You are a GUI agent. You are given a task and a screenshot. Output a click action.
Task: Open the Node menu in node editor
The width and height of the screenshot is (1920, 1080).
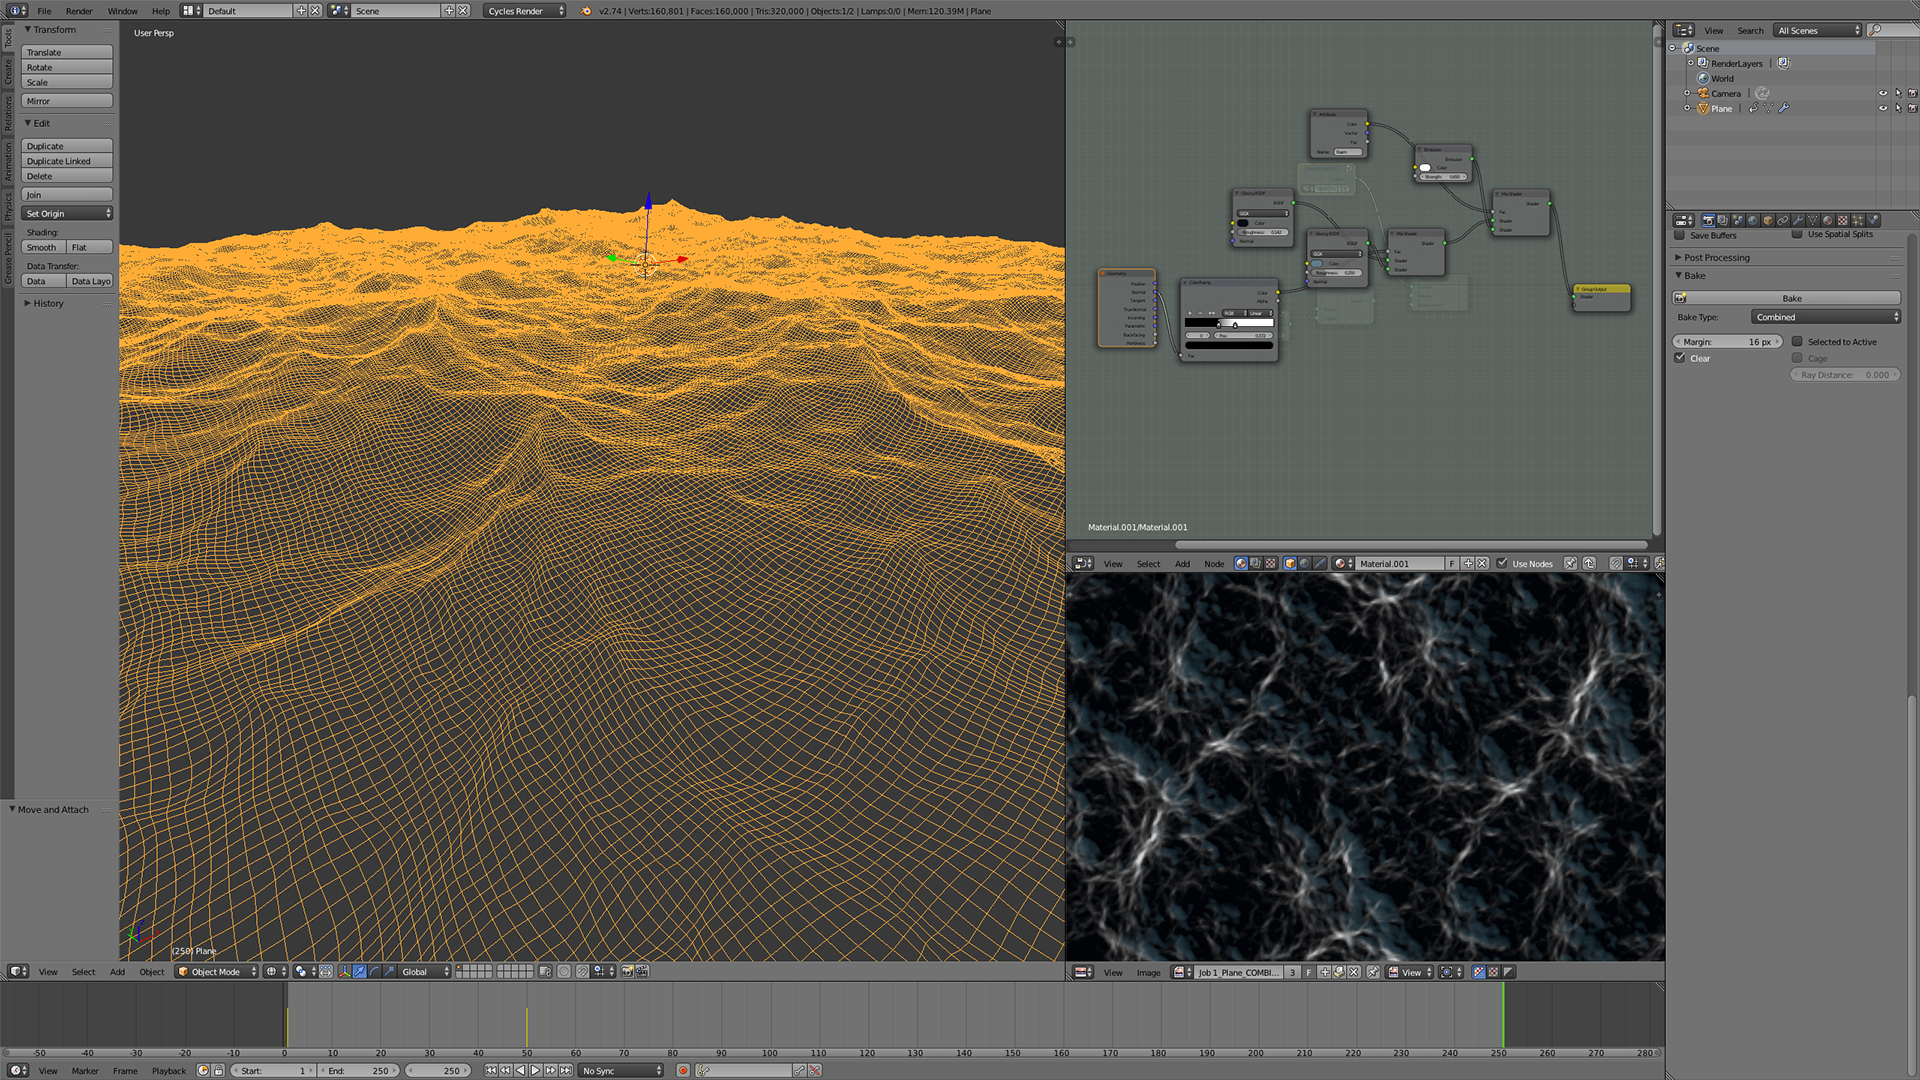tap(1213, 564)
